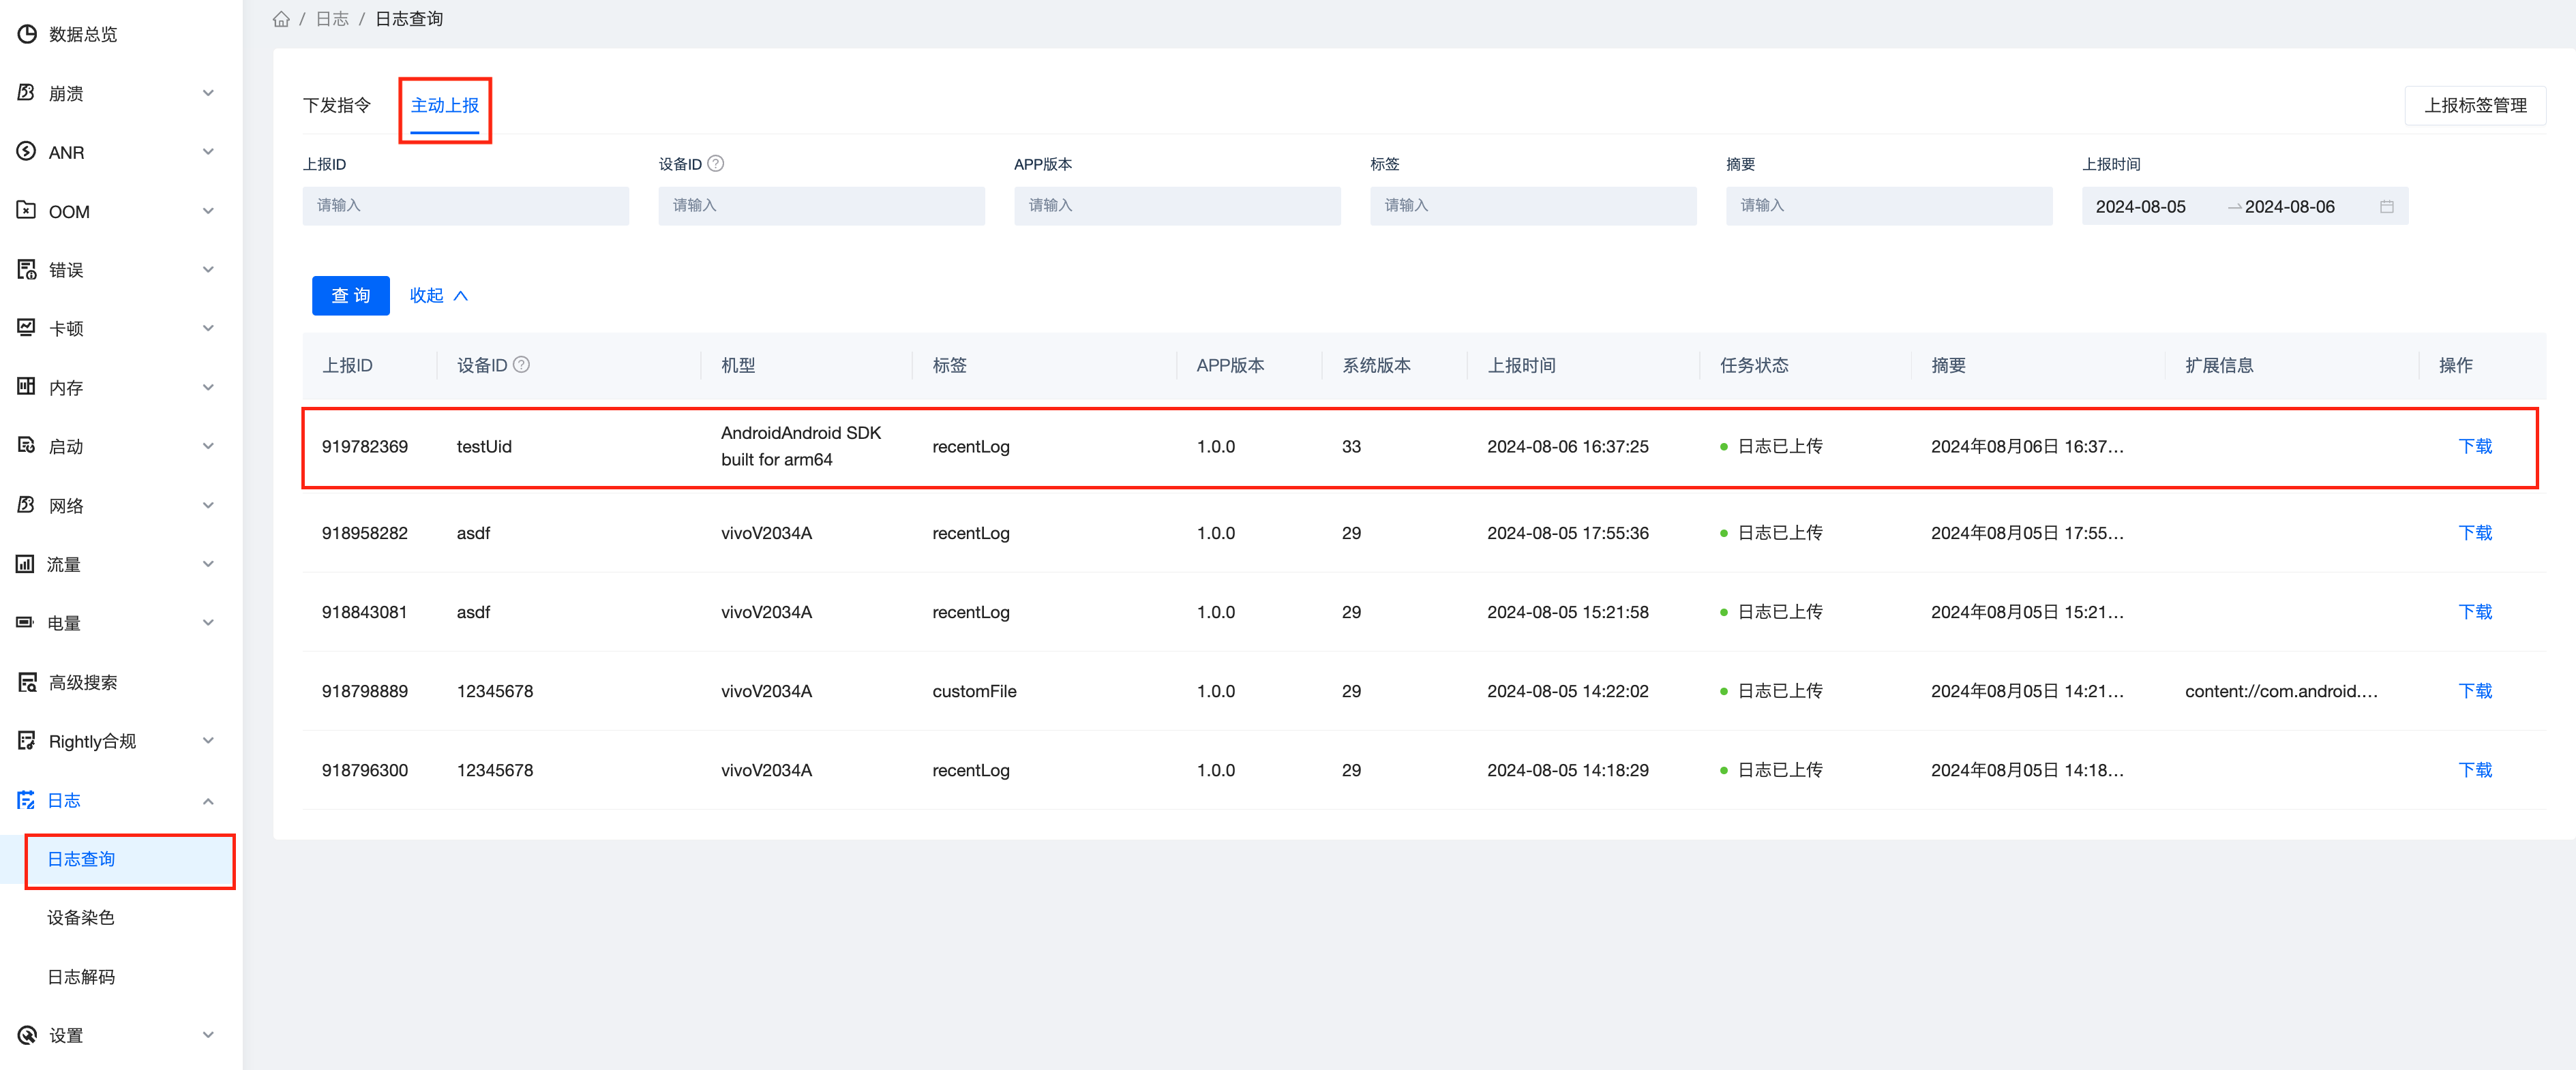The image size is (2576, 1070).
Task: Click the 启动 sidebar icon
Action: coord(27,446)
